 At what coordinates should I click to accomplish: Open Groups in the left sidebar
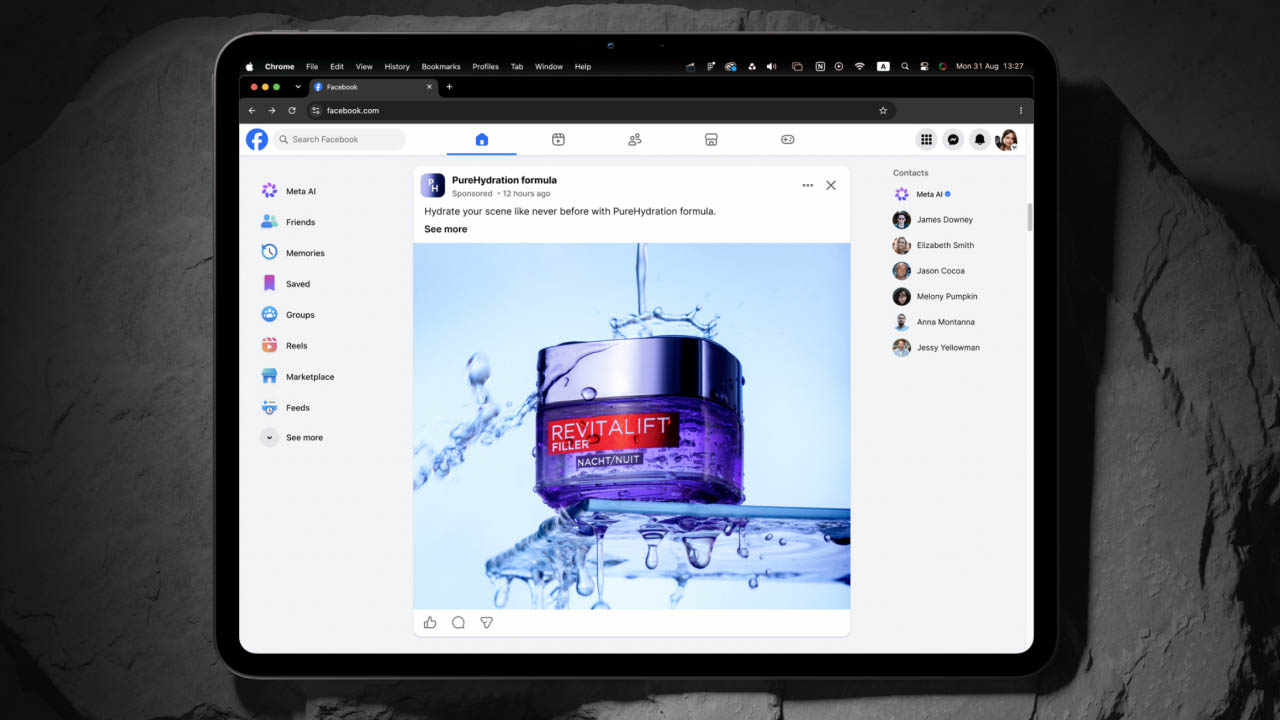288,315
